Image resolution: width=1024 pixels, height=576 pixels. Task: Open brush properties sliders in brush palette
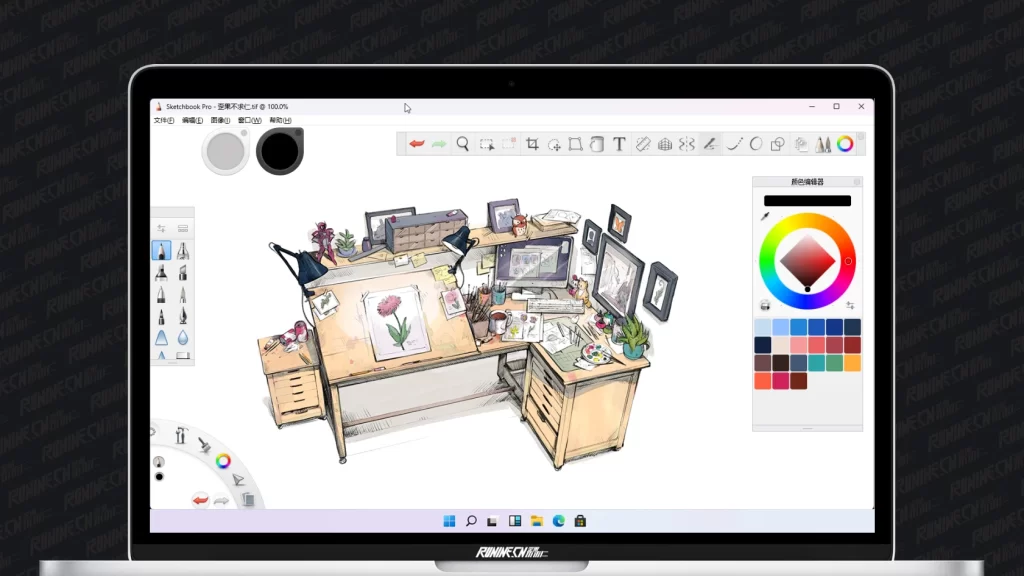click(x=161, y=229)
